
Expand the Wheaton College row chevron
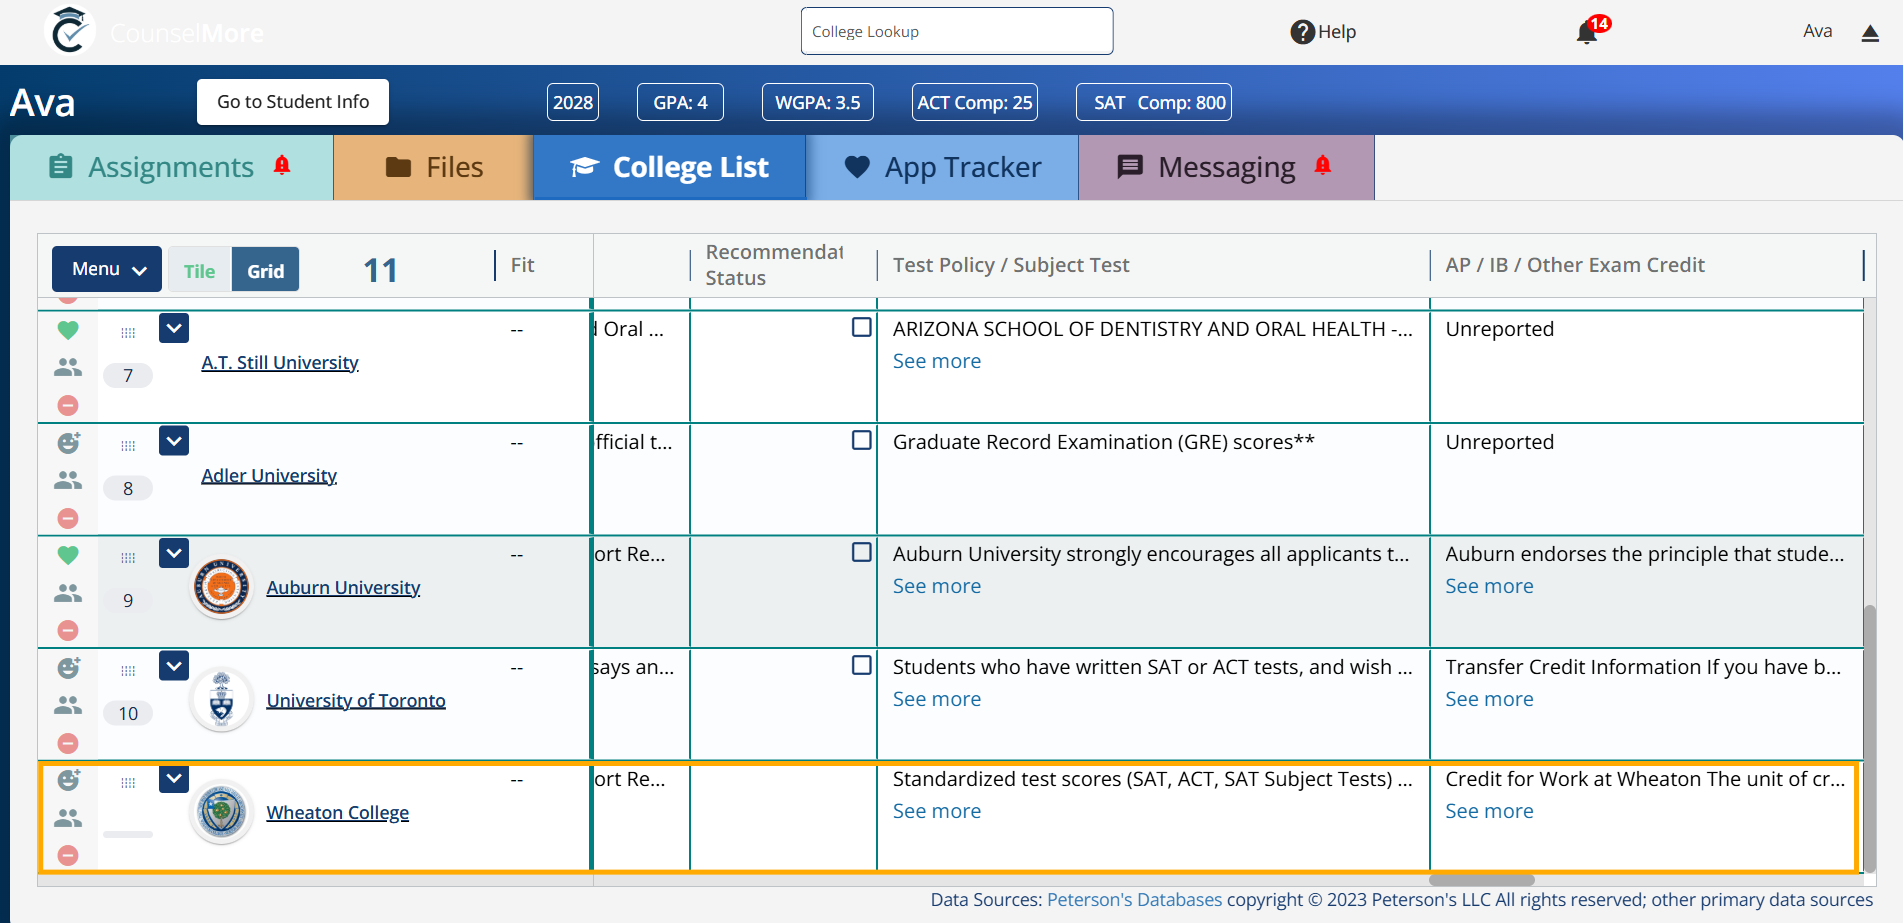coord(174,778)
